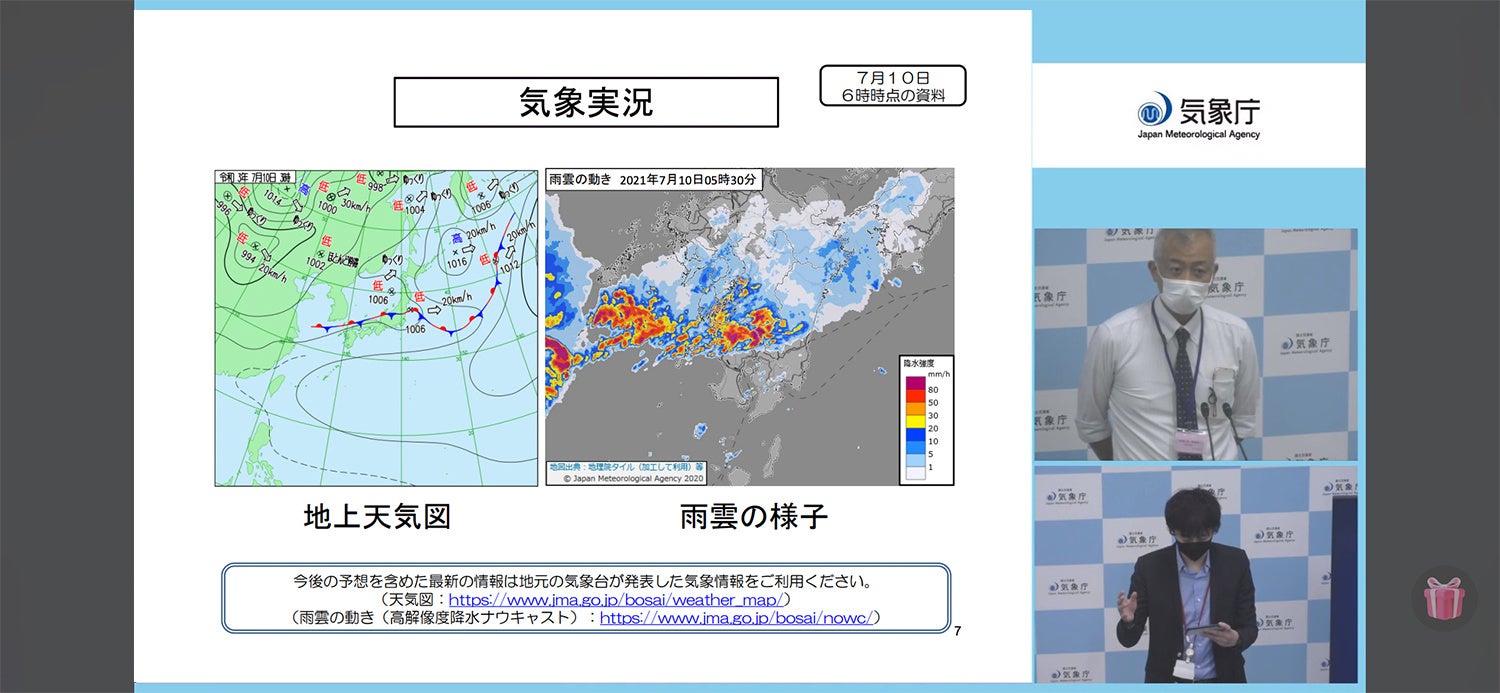Select the 今後の予想を含めた最新の情報 notice line
Screen dimensions: 1500x693
(586, 580)
